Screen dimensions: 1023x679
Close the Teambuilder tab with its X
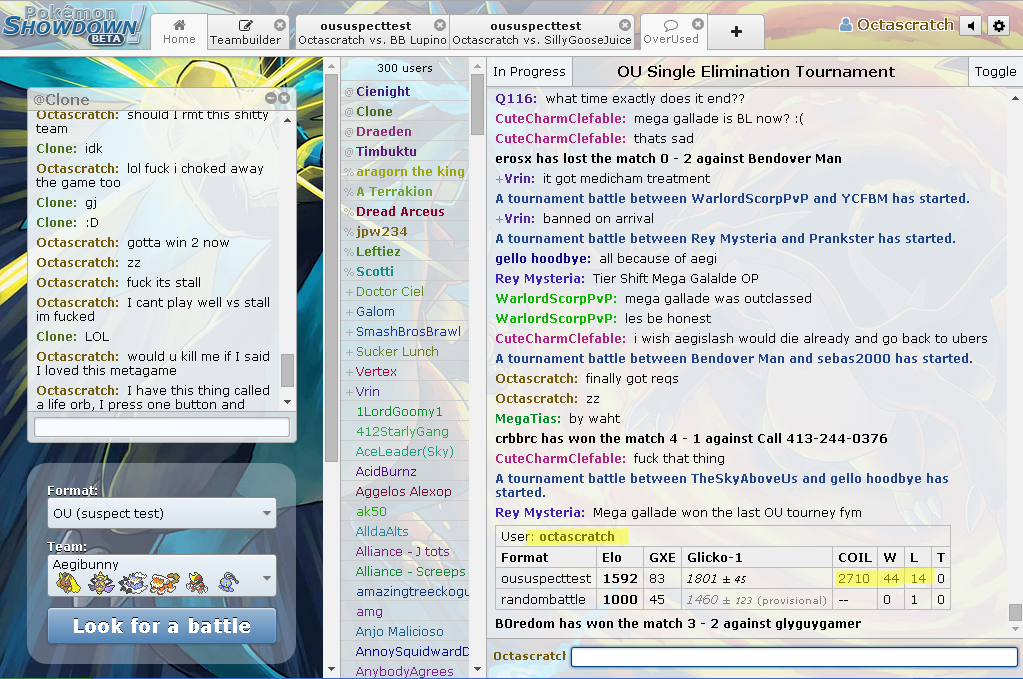point(280,25)
